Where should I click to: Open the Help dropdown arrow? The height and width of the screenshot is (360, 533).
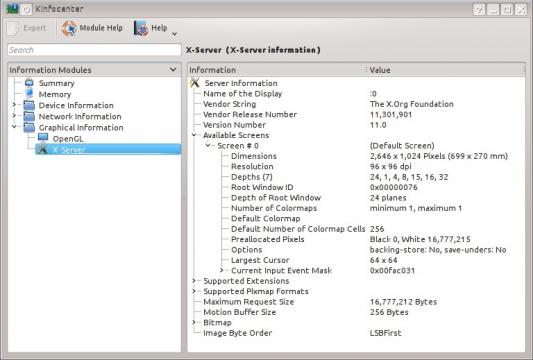tap(174, 34)
